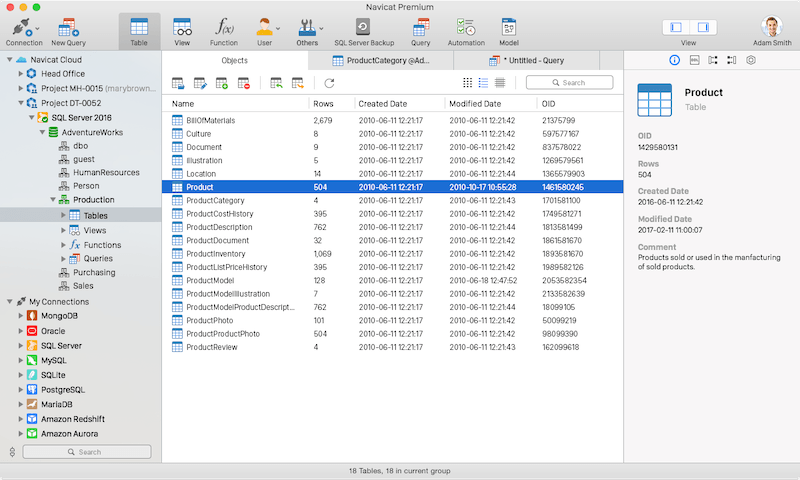Collapse Project DT-0052 node
This screenshot has height=480, width=800.
(x=20, y=103)
